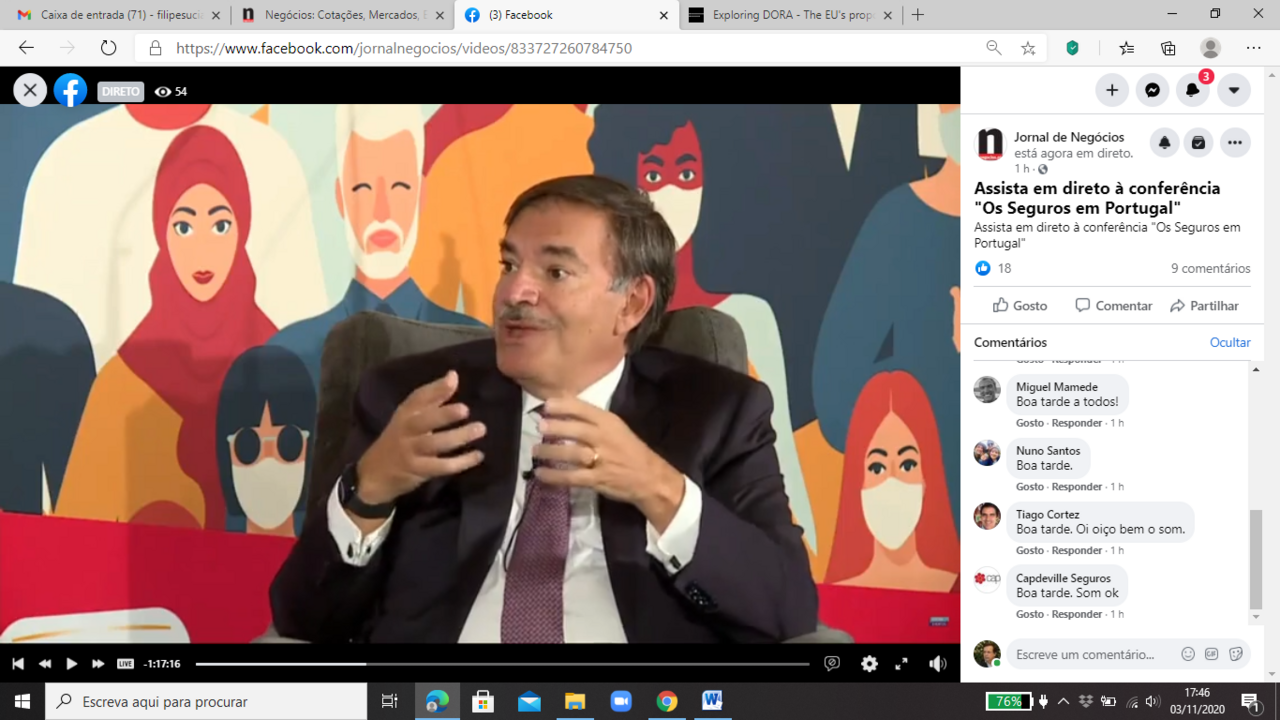
Task: Enter fullscreen video mode
Action: [x=901, y=663]
